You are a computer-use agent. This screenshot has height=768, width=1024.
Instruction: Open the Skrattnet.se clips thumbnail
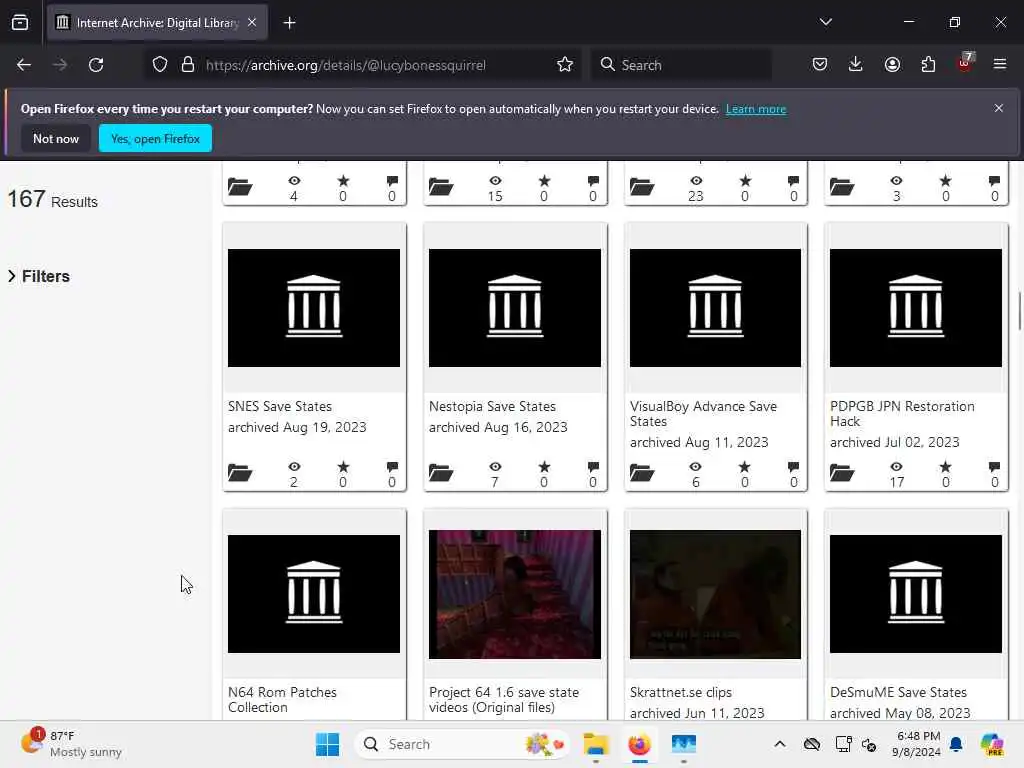coord(715,594)
